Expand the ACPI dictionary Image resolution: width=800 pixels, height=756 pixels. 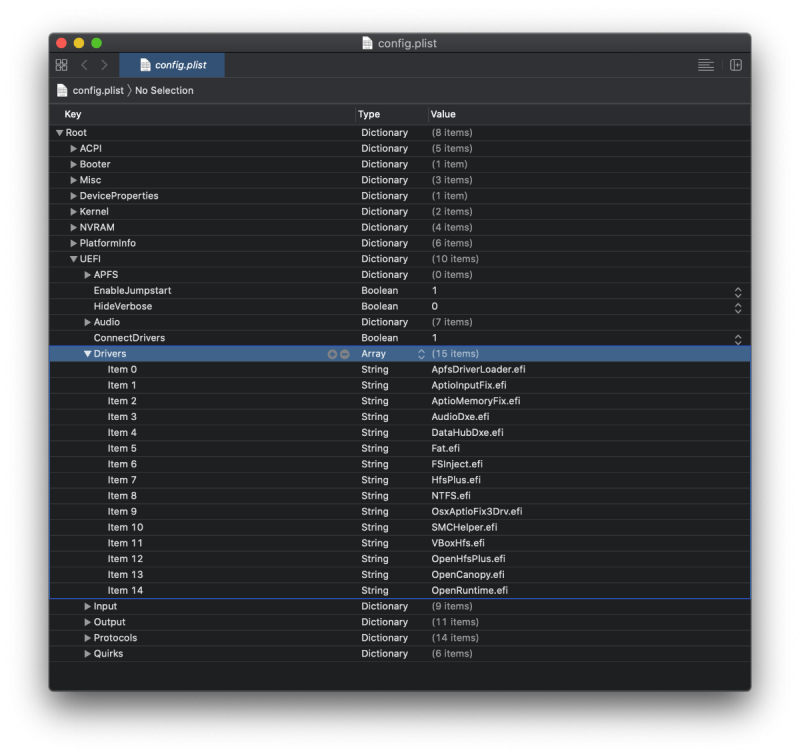[x=74, y=149]
